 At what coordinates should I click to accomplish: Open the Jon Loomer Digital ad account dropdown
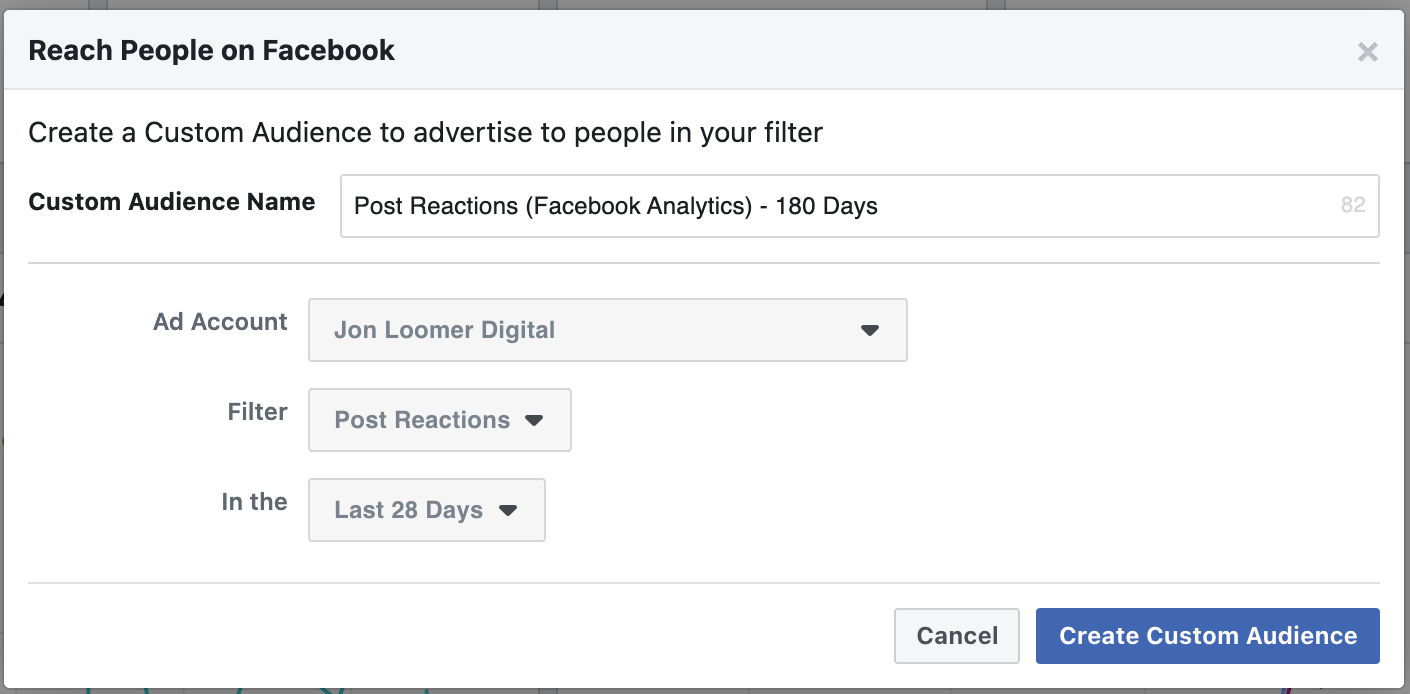tap(608, 330)
